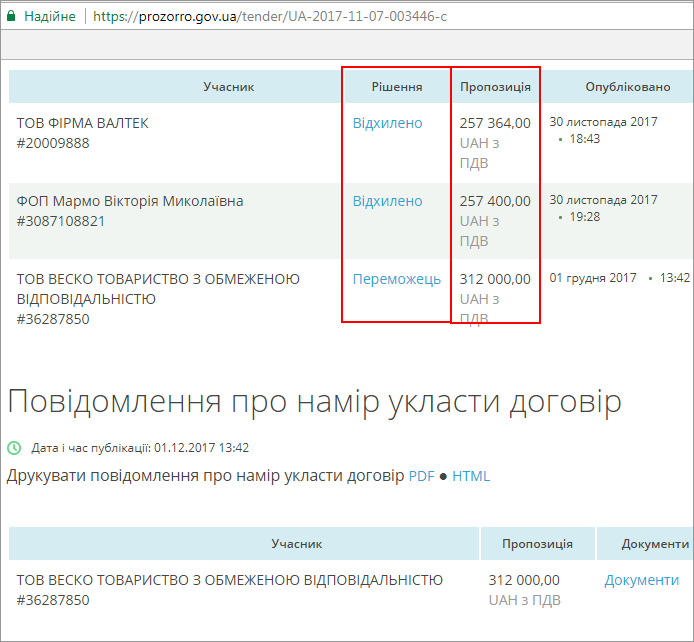The width and height of the screenshot is (694, 642).
Task: Click the Надійне secure site label
Action: pyautogui.click(x=50, y=16)
